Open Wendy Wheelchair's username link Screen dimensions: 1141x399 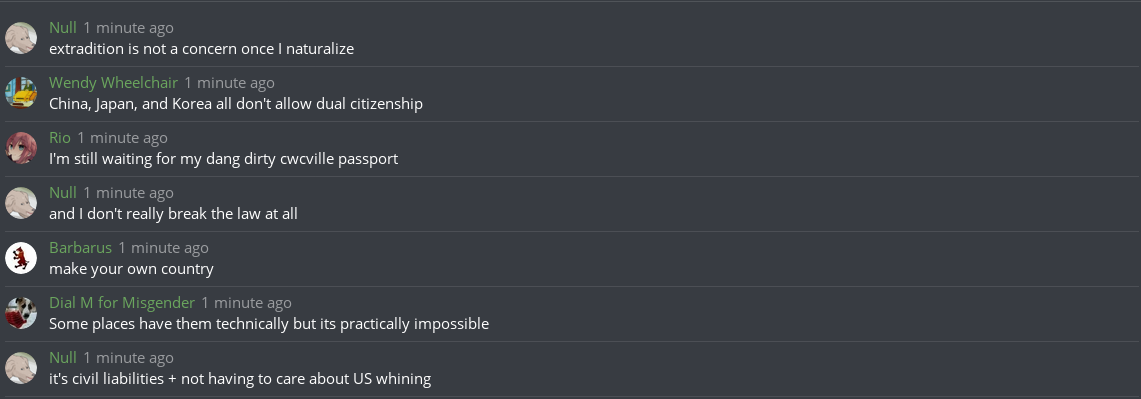[114, 82]
